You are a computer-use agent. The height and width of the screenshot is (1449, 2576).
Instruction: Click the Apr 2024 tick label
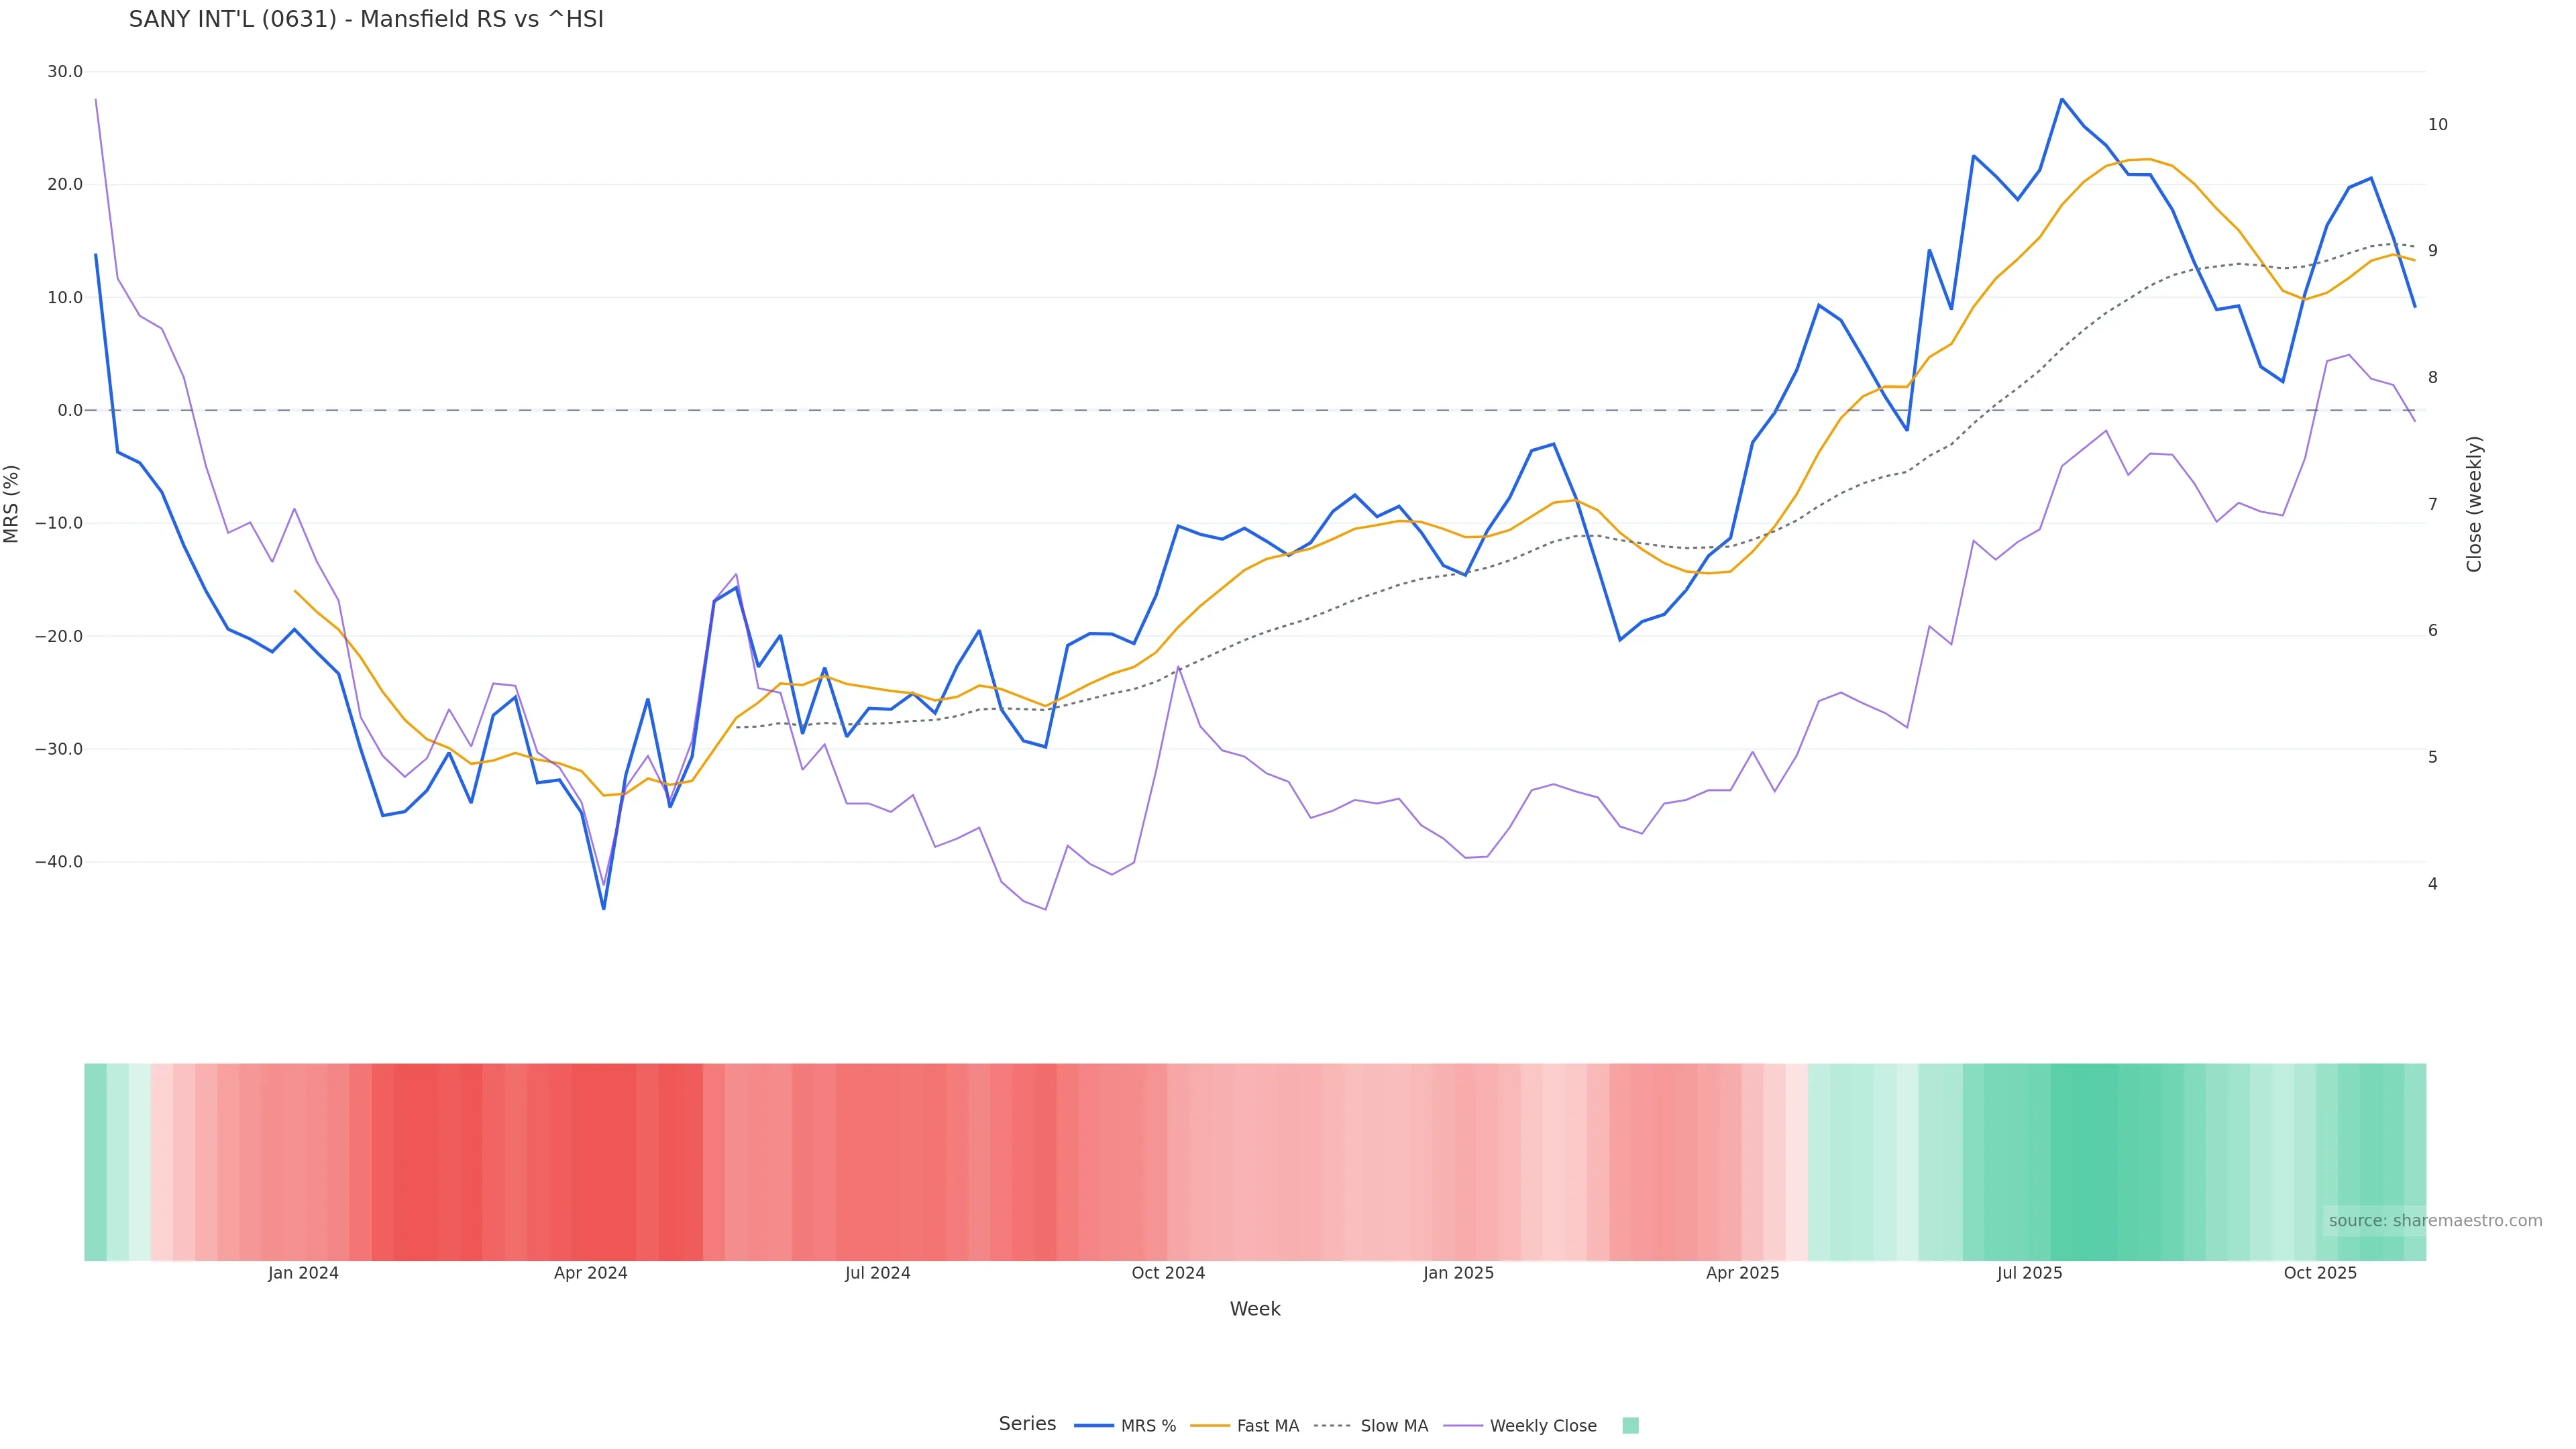590,1273
